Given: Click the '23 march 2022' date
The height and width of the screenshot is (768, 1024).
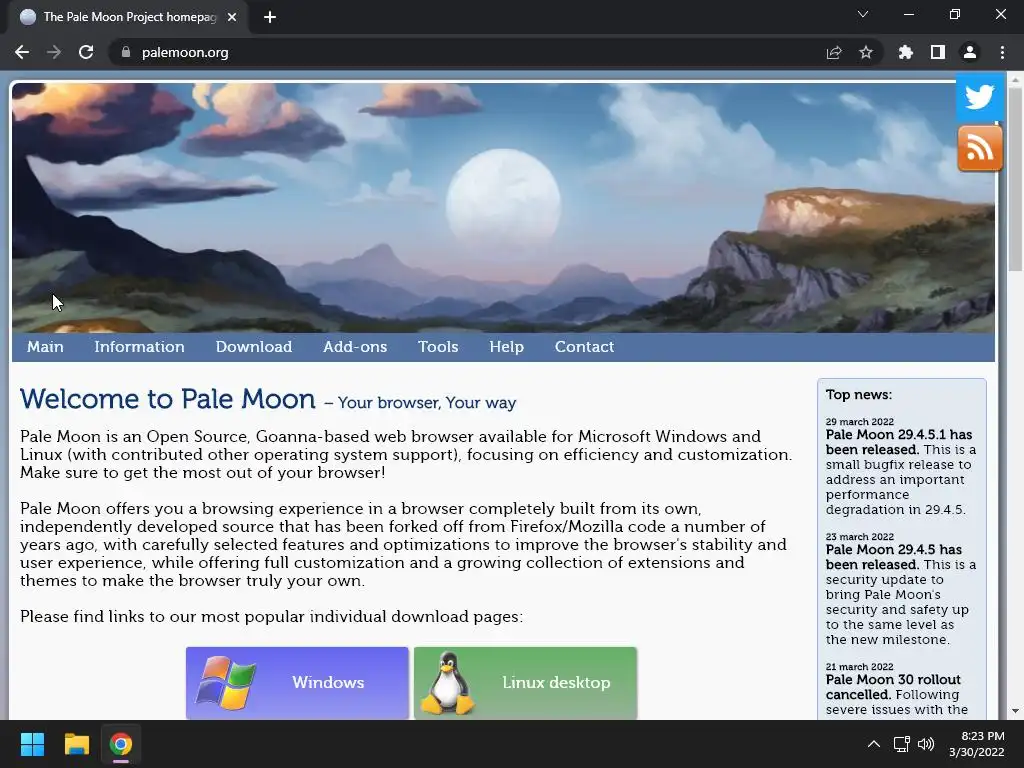Looking at the screenshot, I should click(859, 537).
